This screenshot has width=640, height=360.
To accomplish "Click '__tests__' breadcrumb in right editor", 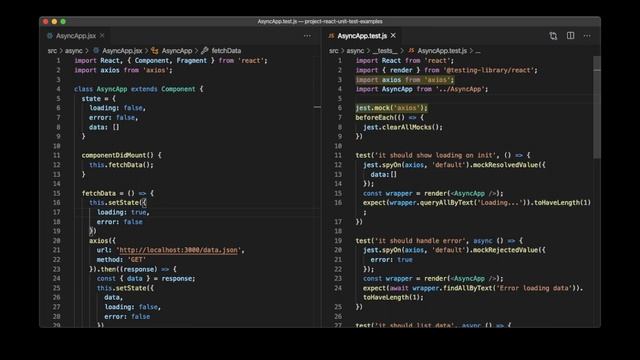I will pyautogui.click(x=384, y=51).
